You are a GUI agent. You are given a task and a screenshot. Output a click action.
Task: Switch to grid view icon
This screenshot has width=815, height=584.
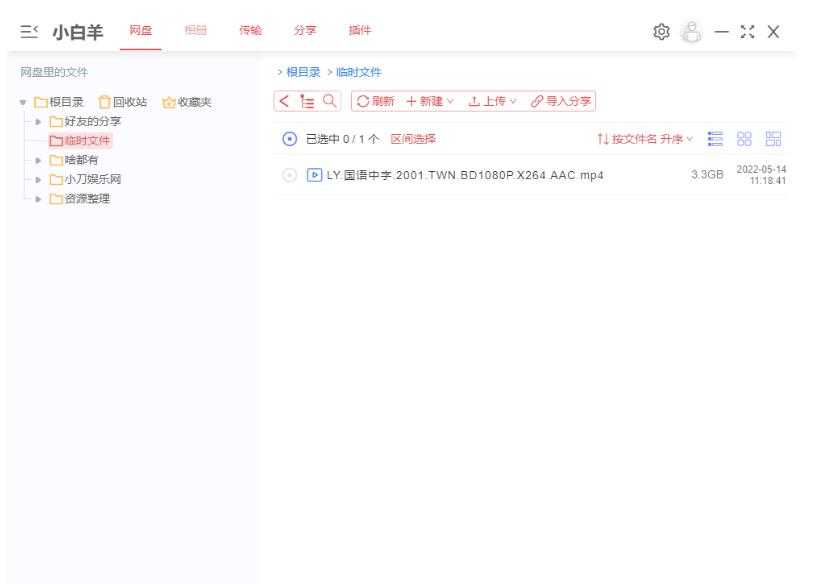click(744, 140)
